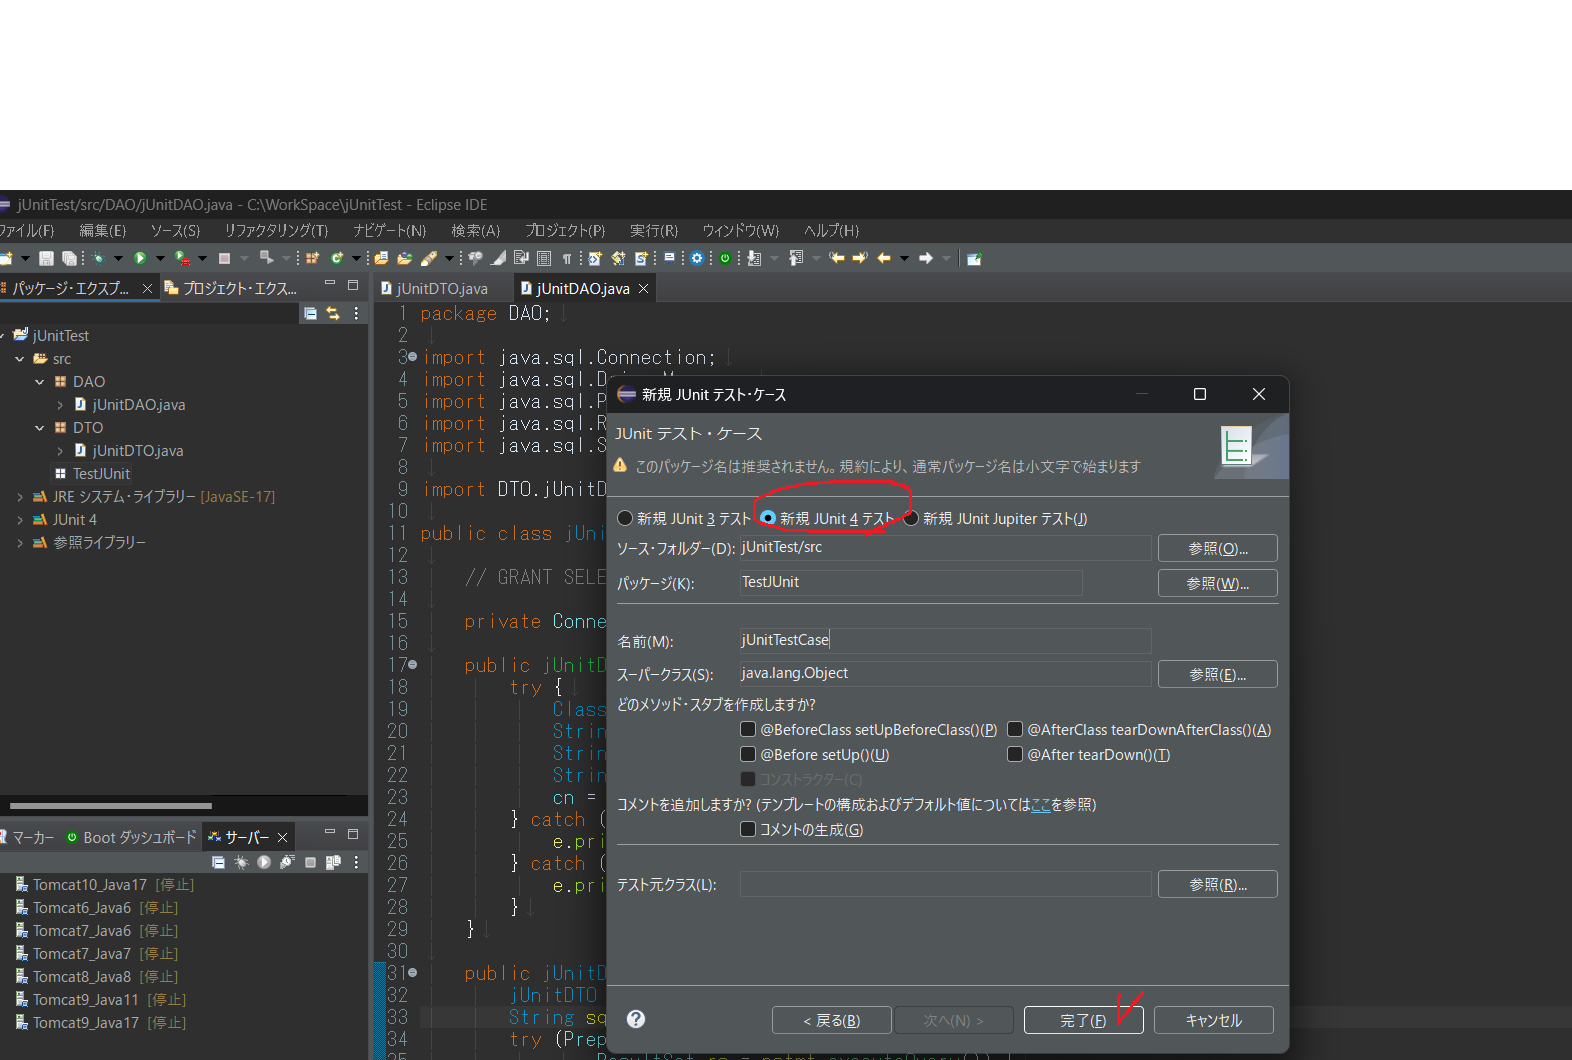Expand jUnitDAO.java tree node
This screenshot has height=1060, width=1572.
[60, 405]
